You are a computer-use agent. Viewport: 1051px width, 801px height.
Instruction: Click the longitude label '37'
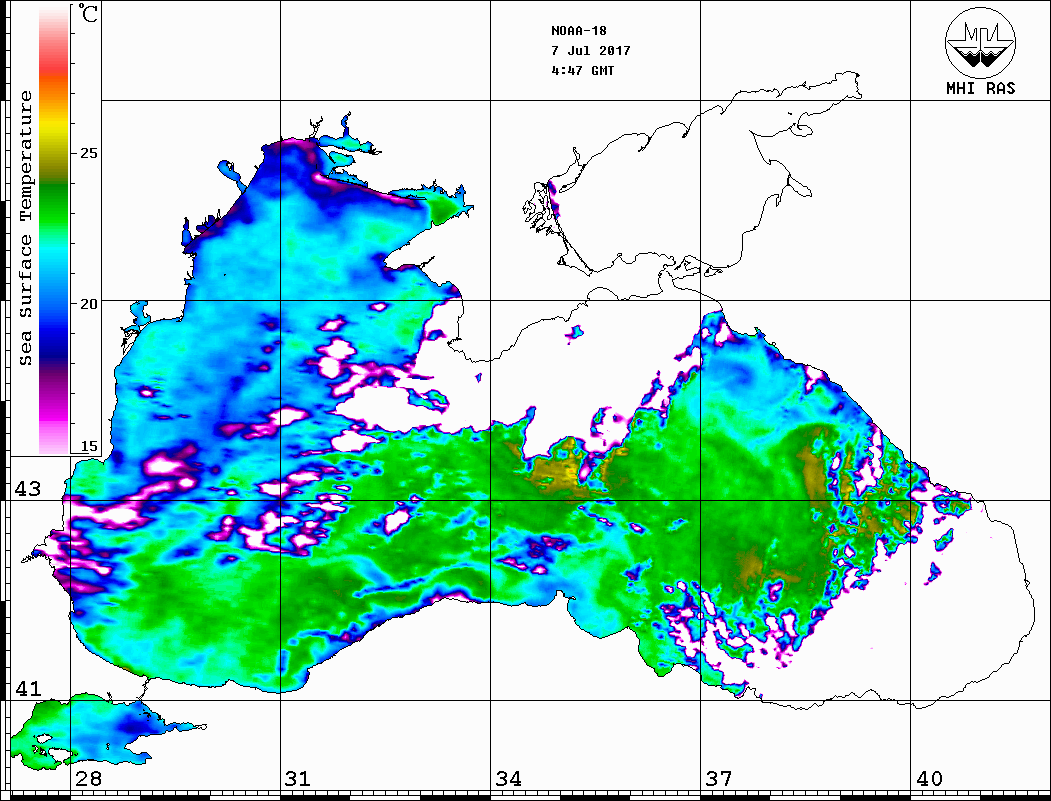(719, 779)
